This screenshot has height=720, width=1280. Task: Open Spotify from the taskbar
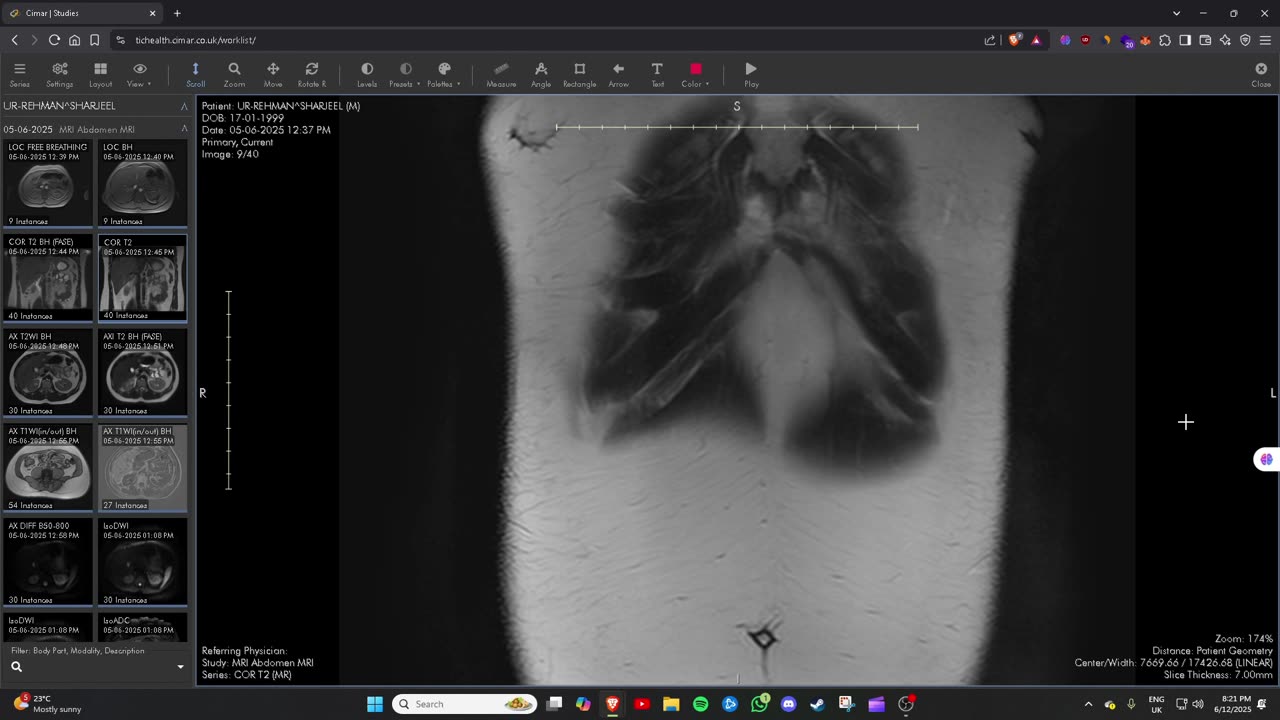(700, 704)
